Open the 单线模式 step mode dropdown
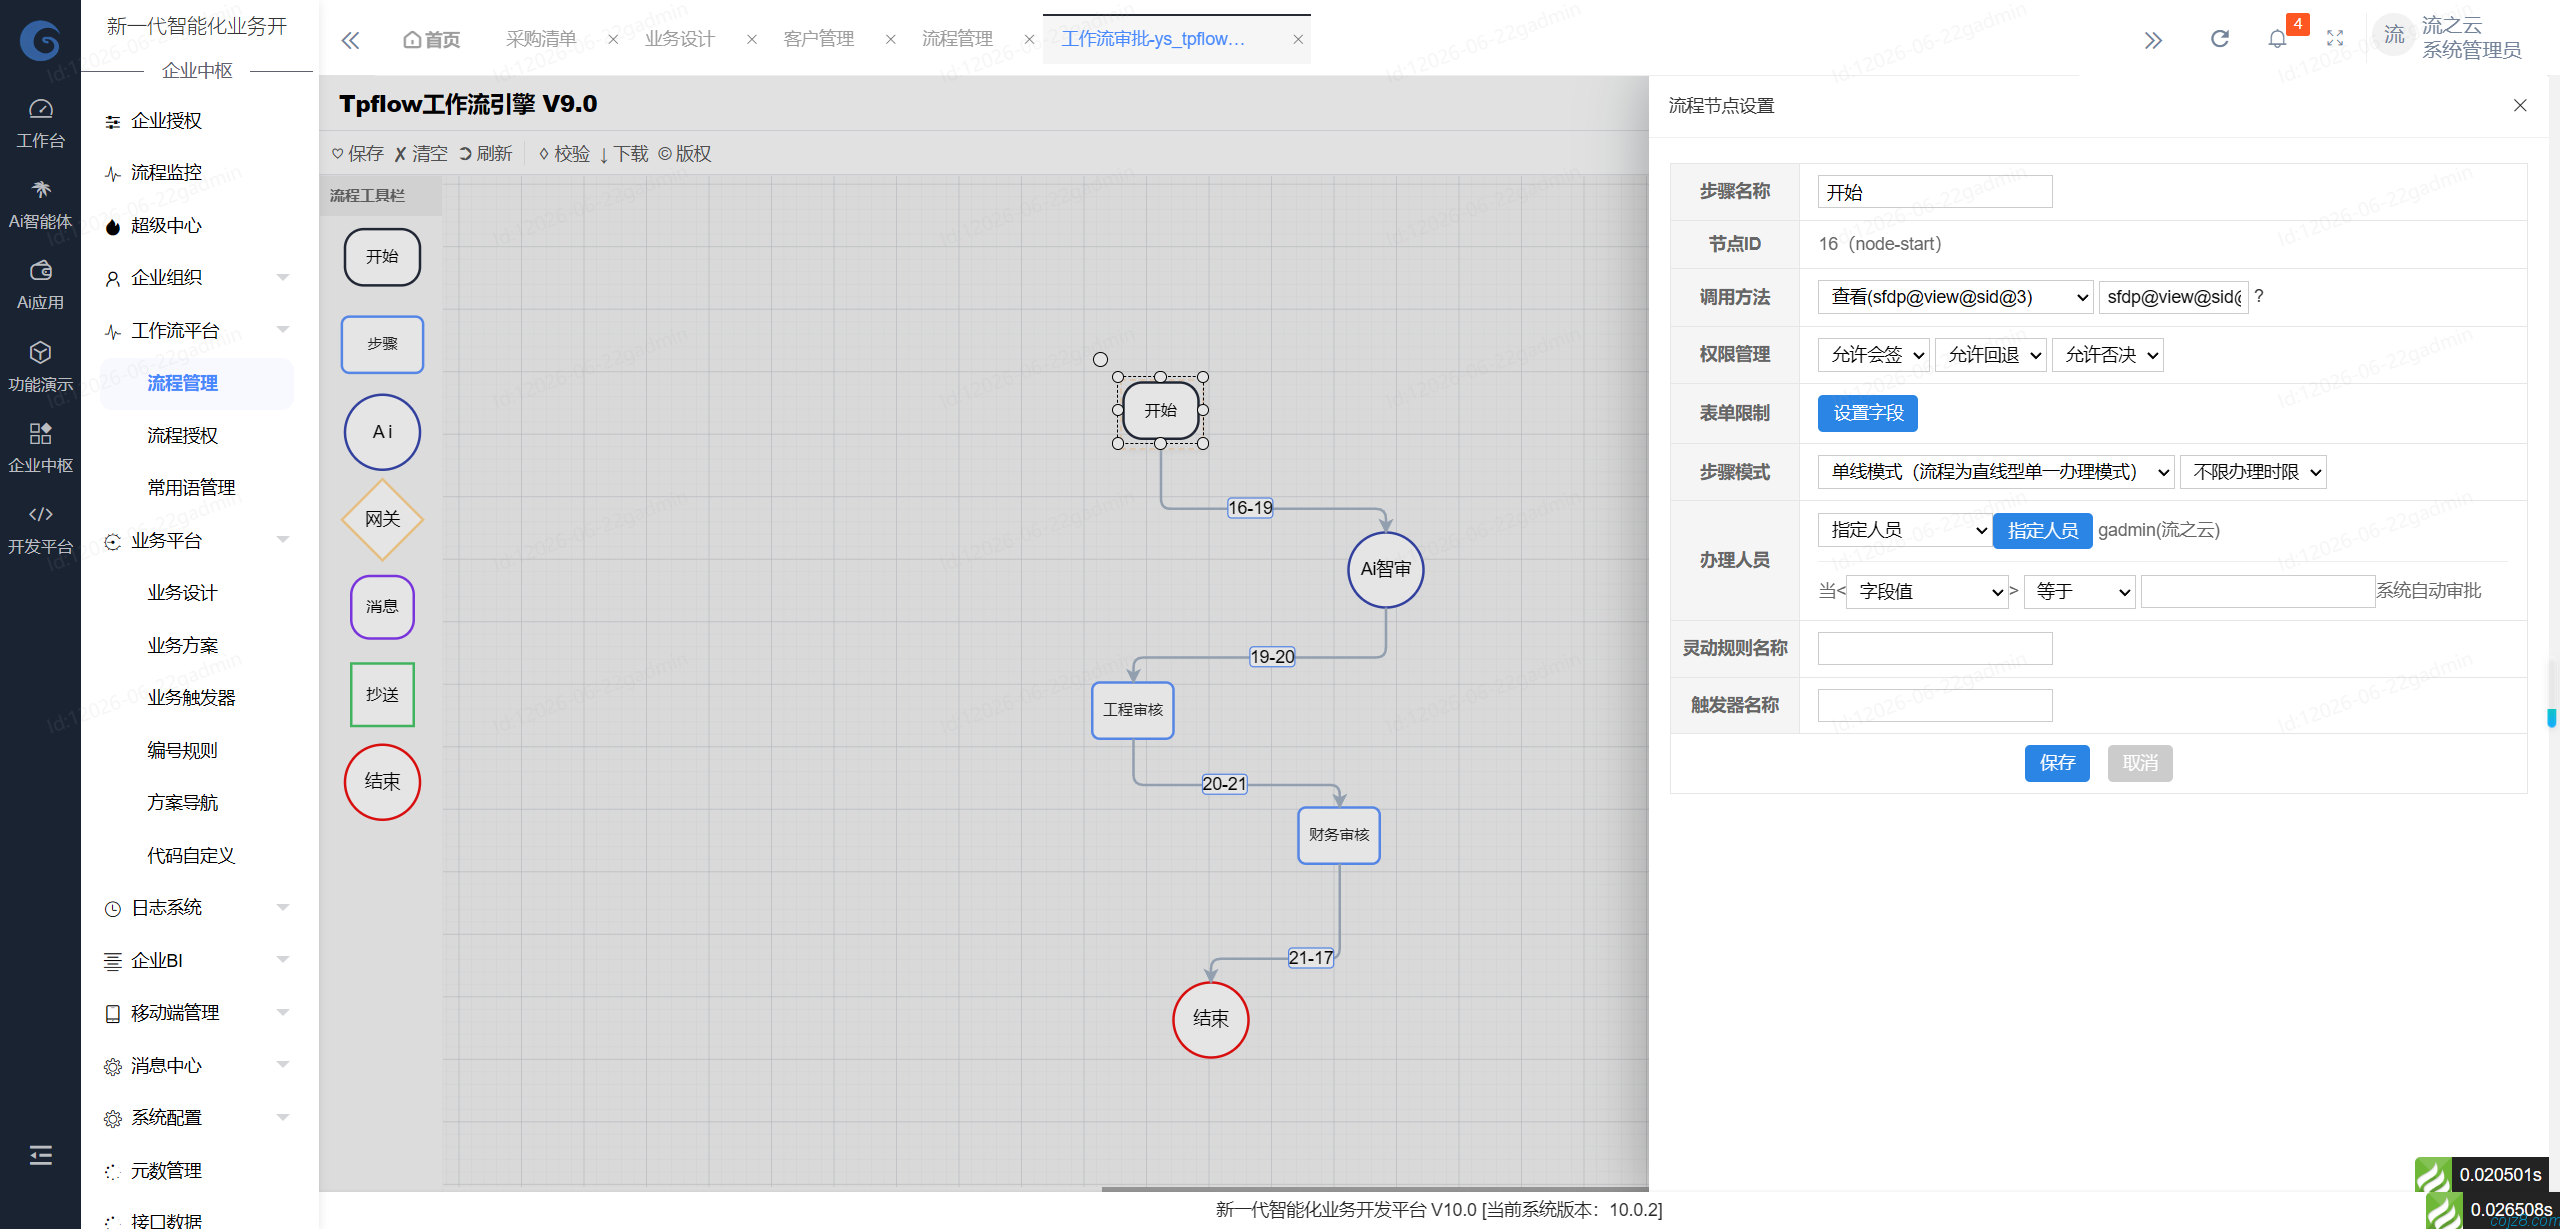The image size is (2560, 1229). 1996,472
